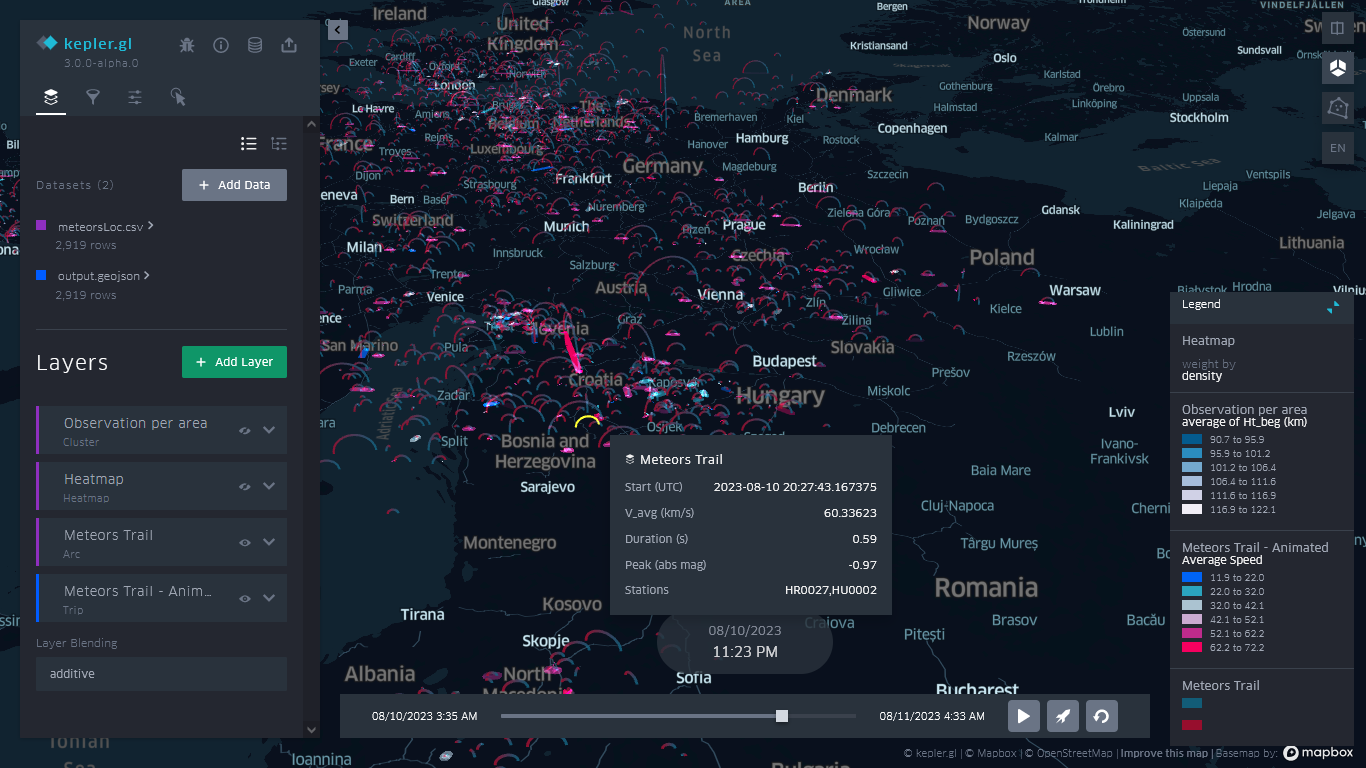Expand the meteorsLoc.csv dataset
Screen dimensions: 1366x768
[151, 226]
